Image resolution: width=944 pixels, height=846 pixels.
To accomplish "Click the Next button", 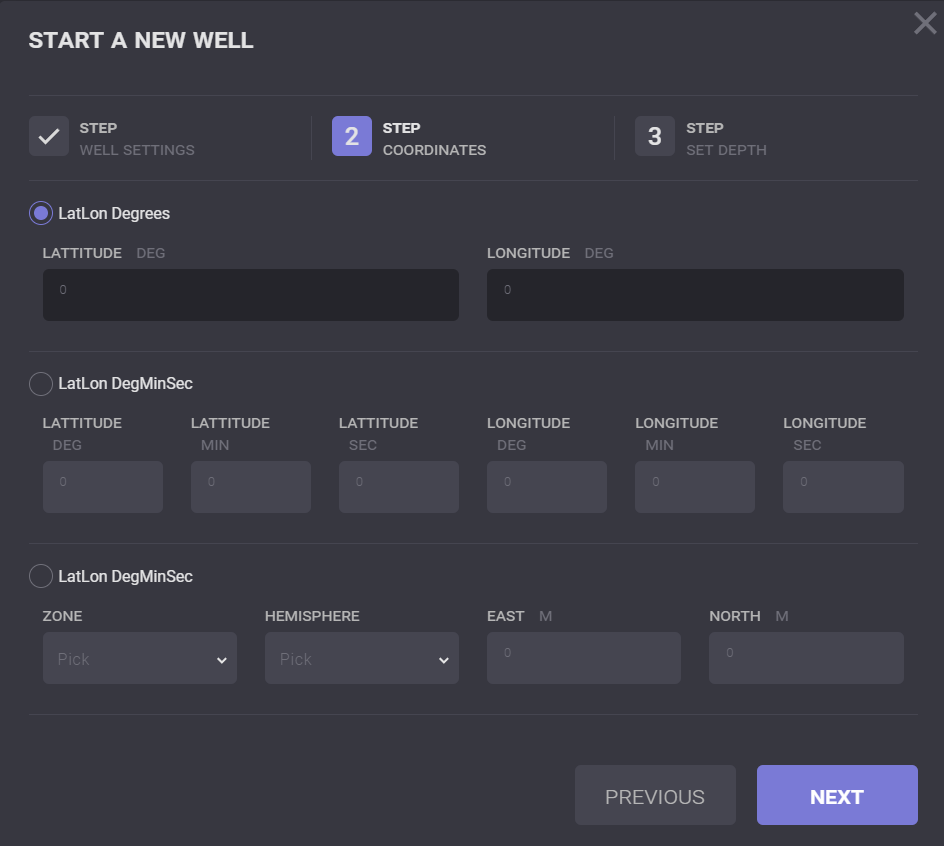I will click(x=836, y=795).
